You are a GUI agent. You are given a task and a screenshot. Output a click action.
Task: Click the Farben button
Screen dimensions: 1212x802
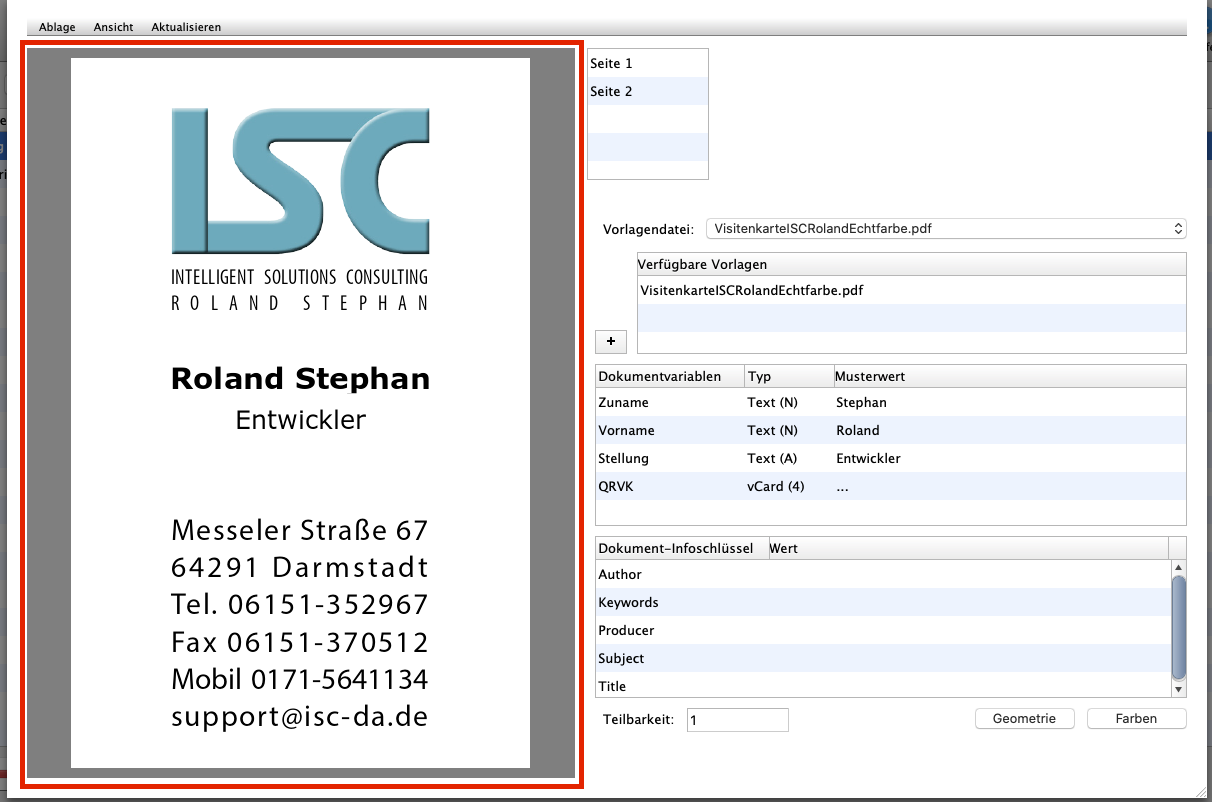[1136, 719]
